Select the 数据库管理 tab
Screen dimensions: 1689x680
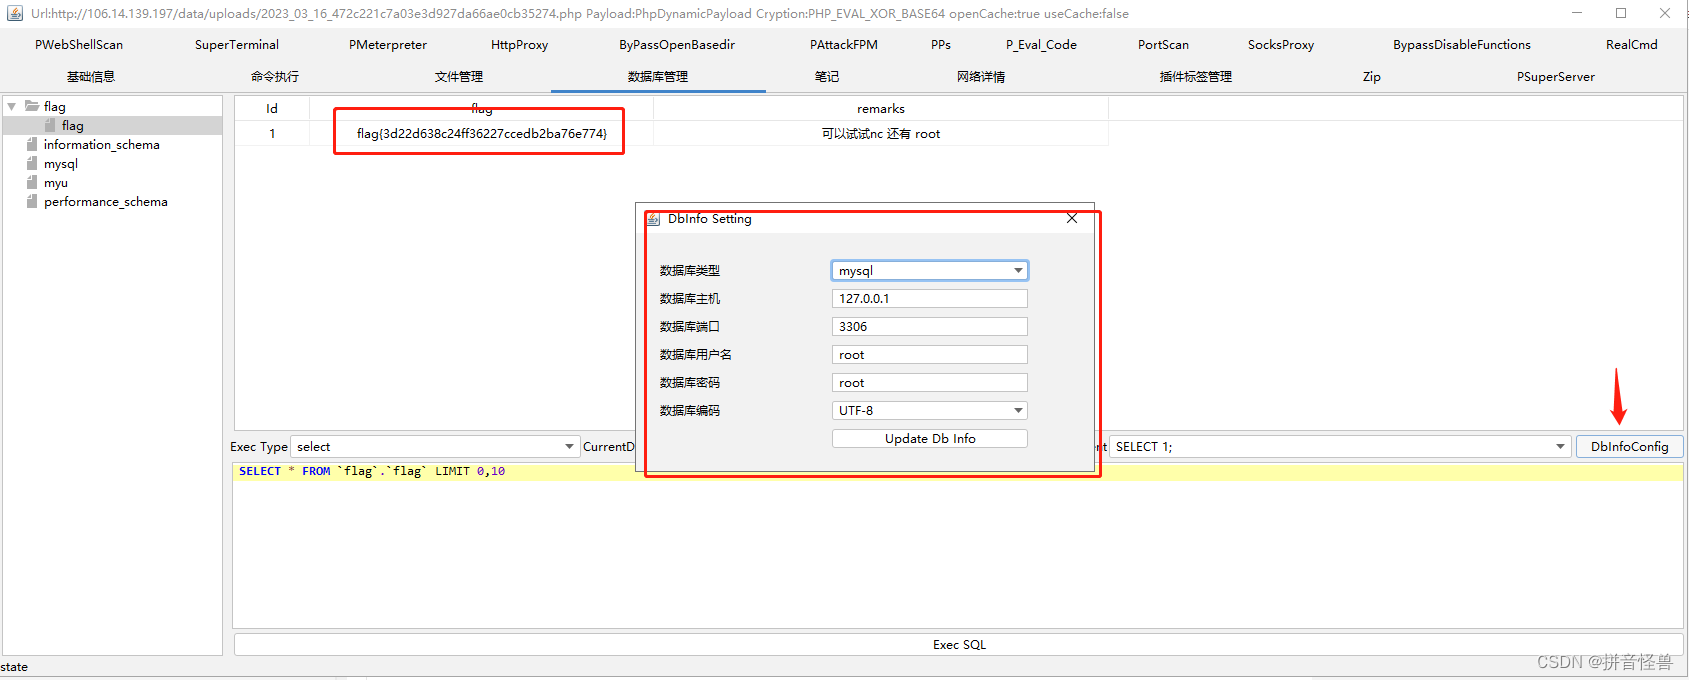tap(658, 77)
